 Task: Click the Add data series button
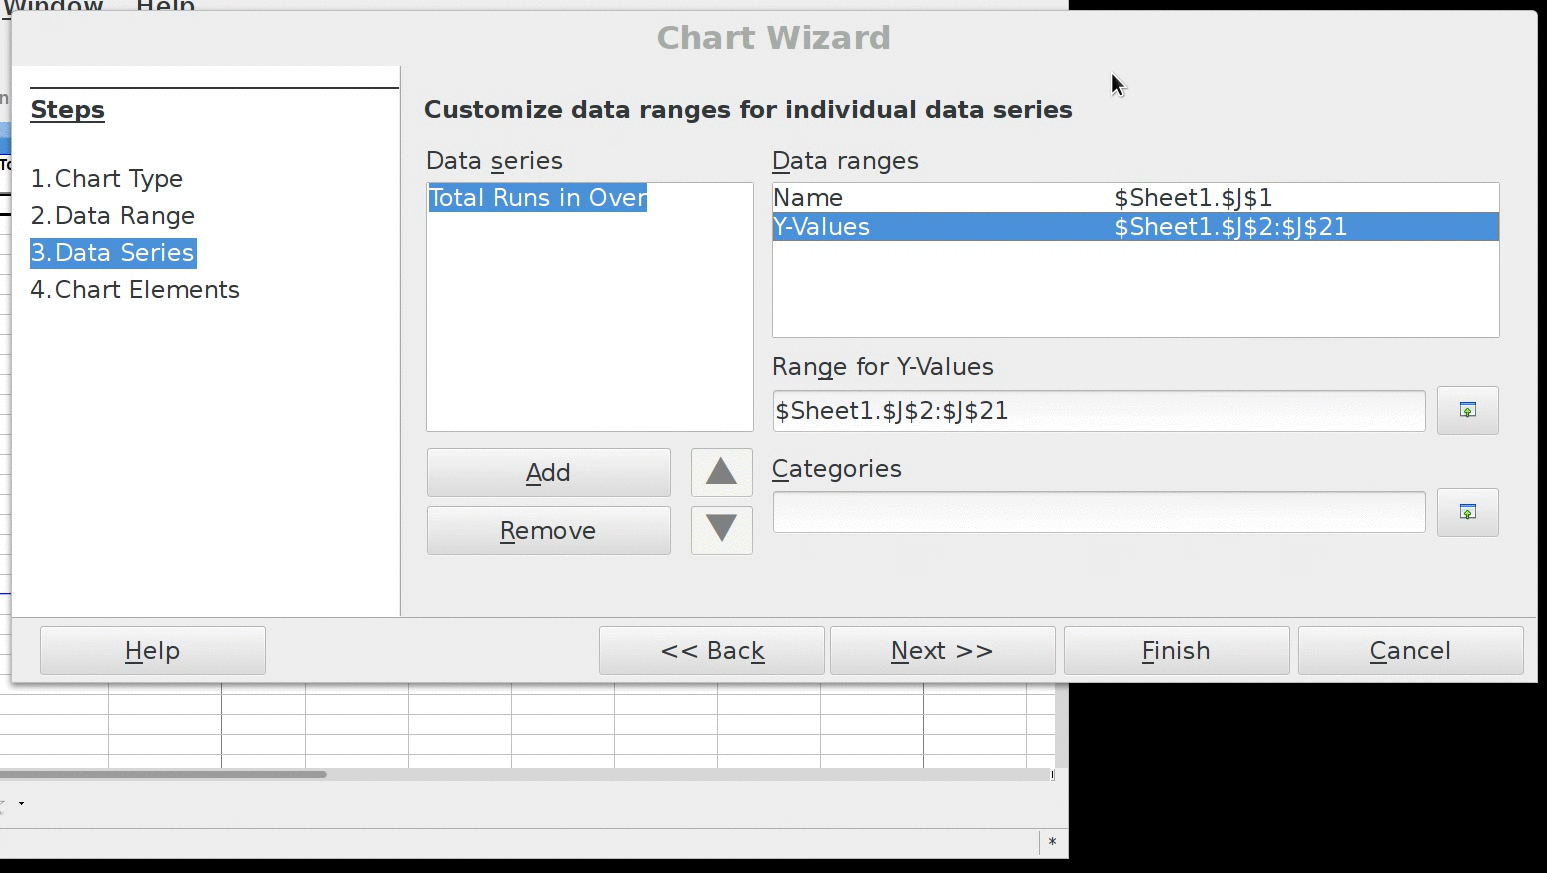[x=548, y=473]
